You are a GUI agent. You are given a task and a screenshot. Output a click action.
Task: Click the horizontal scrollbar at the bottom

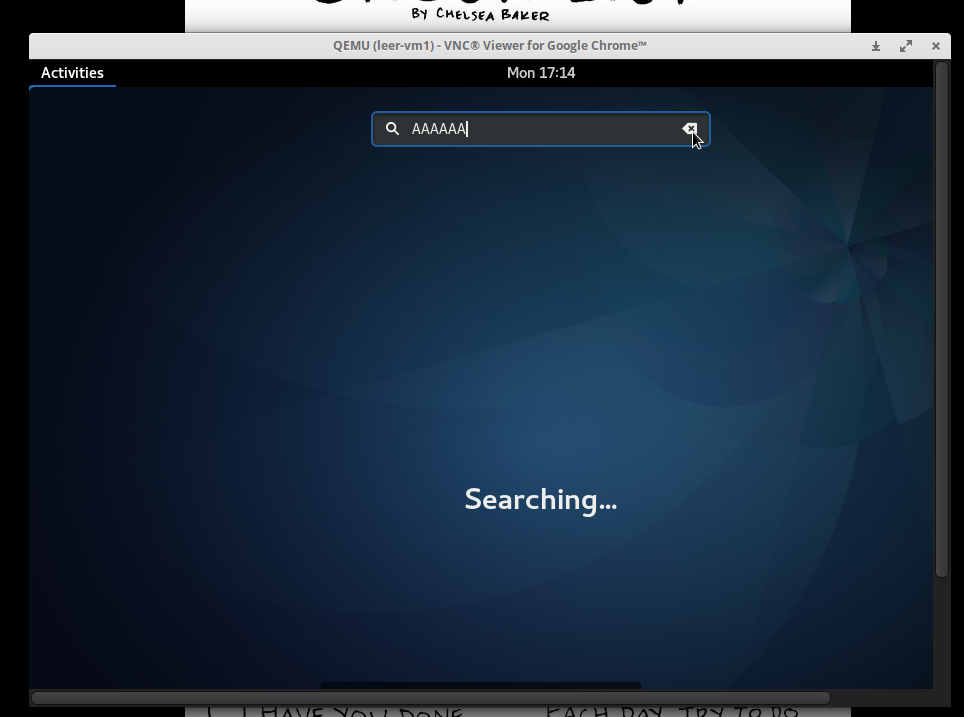click(x=430, y=698)
